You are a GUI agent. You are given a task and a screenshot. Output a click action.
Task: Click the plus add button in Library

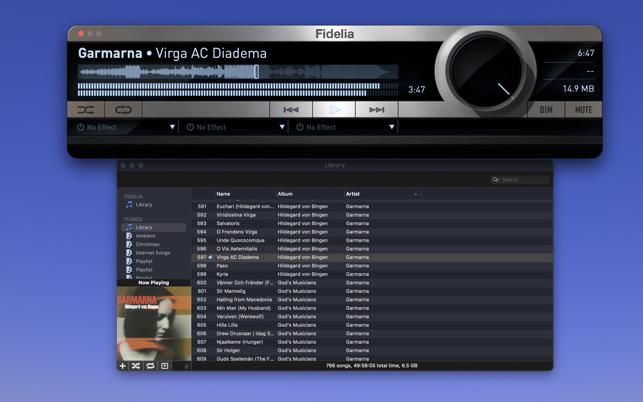point(122,366)
